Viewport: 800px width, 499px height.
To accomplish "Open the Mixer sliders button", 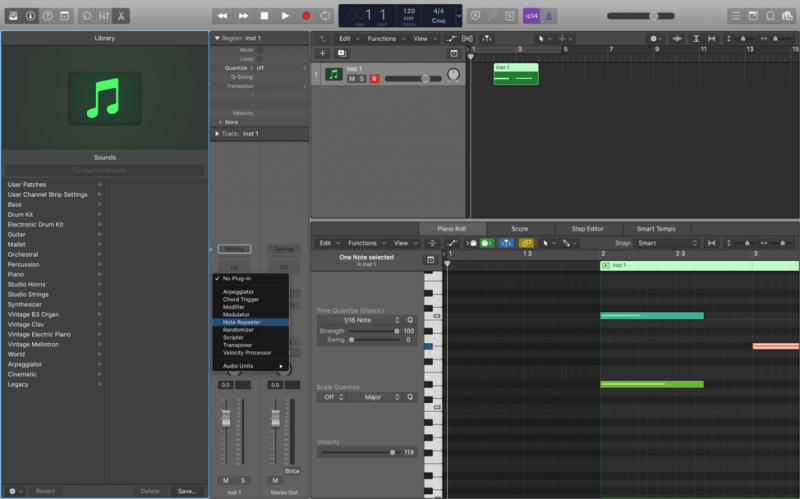I will 104,16.
